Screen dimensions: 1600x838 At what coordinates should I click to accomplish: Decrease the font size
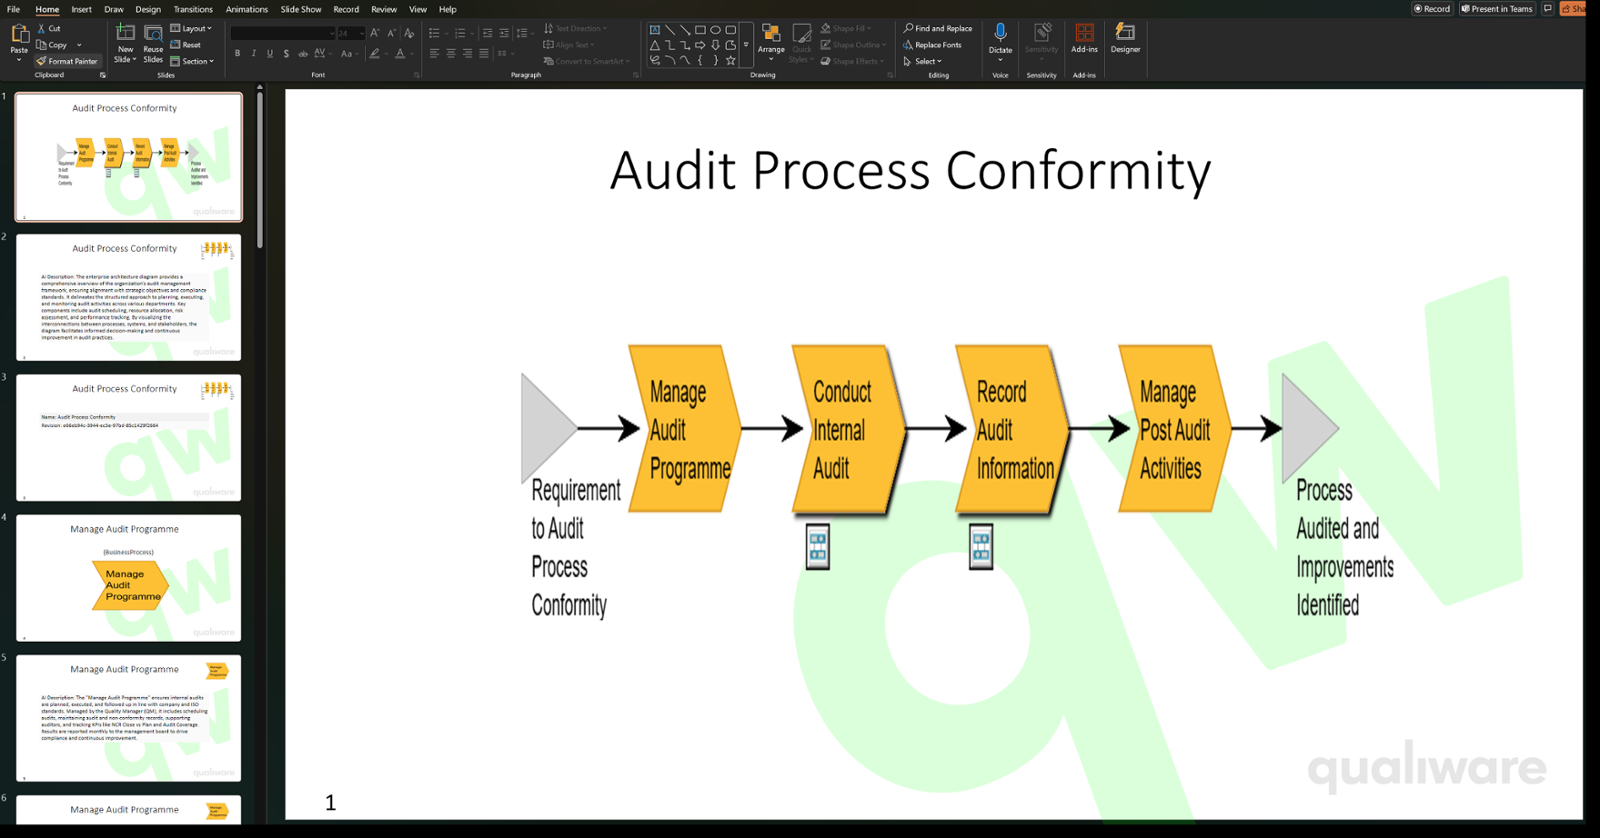click(x=392, y=33)
